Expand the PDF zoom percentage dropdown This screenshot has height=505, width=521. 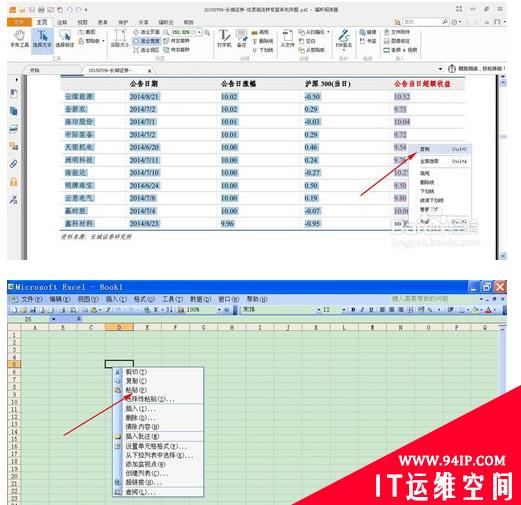pyautogui.click(x=199, y=32)
